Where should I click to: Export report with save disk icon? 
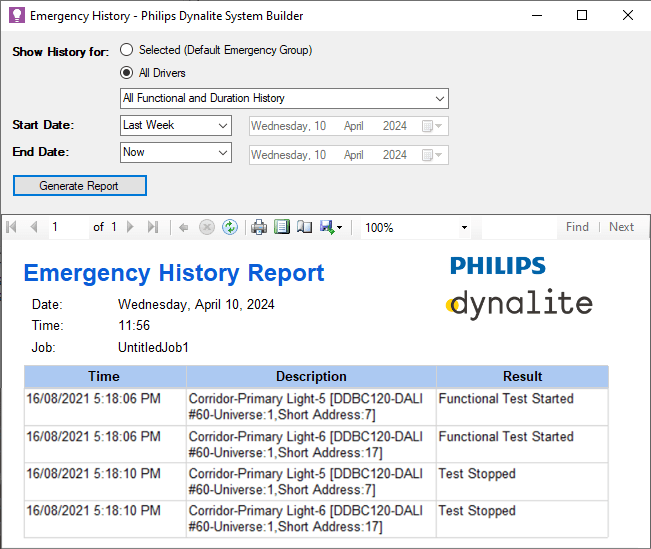click(327, 227)
